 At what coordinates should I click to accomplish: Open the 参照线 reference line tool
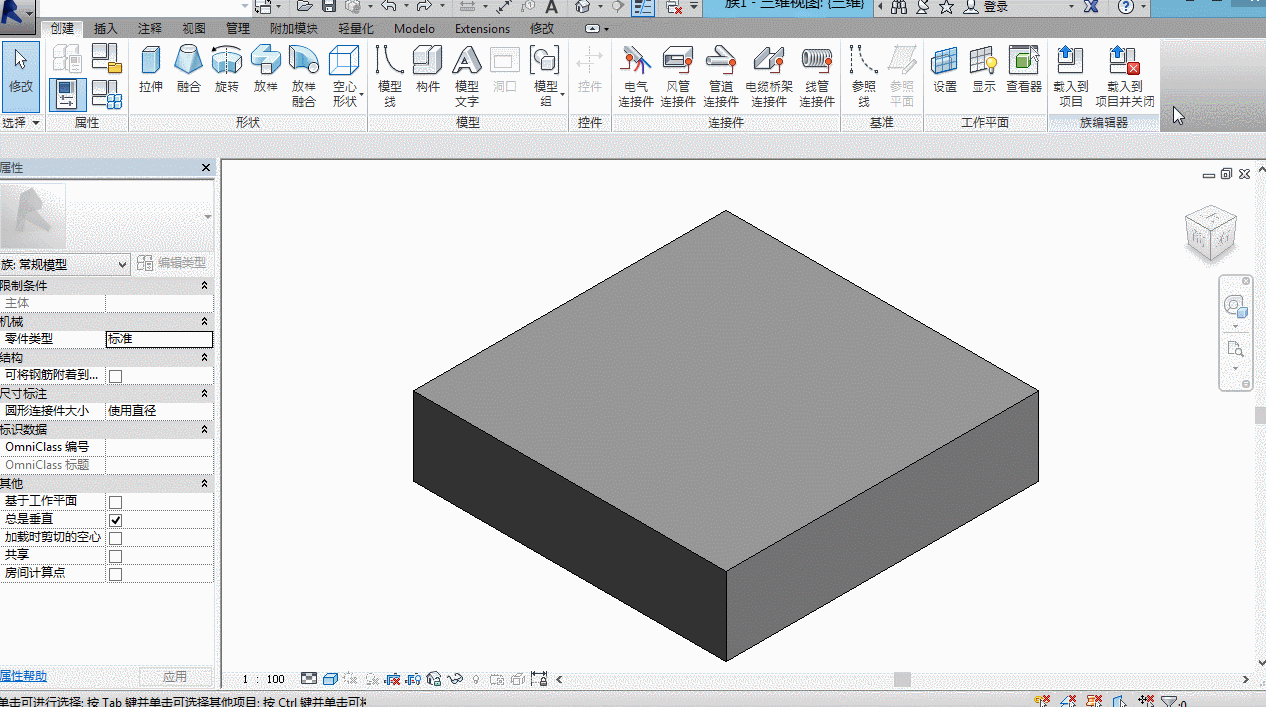pos(864,76)
